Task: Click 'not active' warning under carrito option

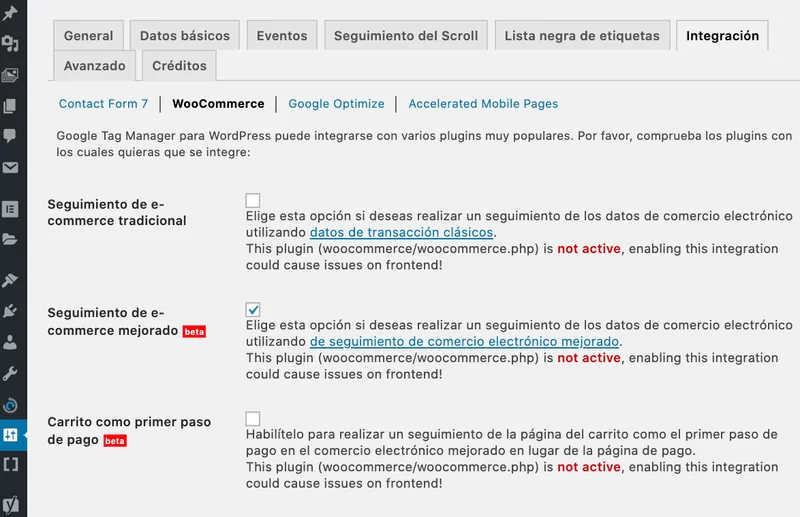Action: click(x=589, y=467)
